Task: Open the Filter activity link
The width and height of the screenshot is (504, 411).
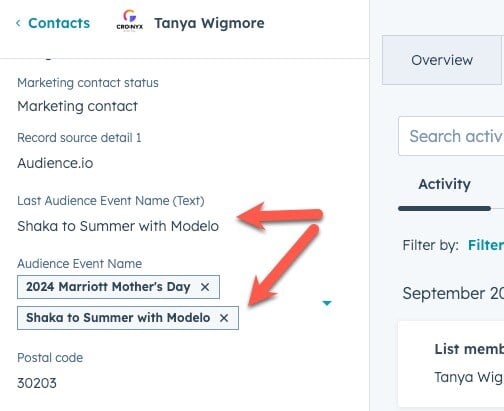Action: (x=486, y=245)
